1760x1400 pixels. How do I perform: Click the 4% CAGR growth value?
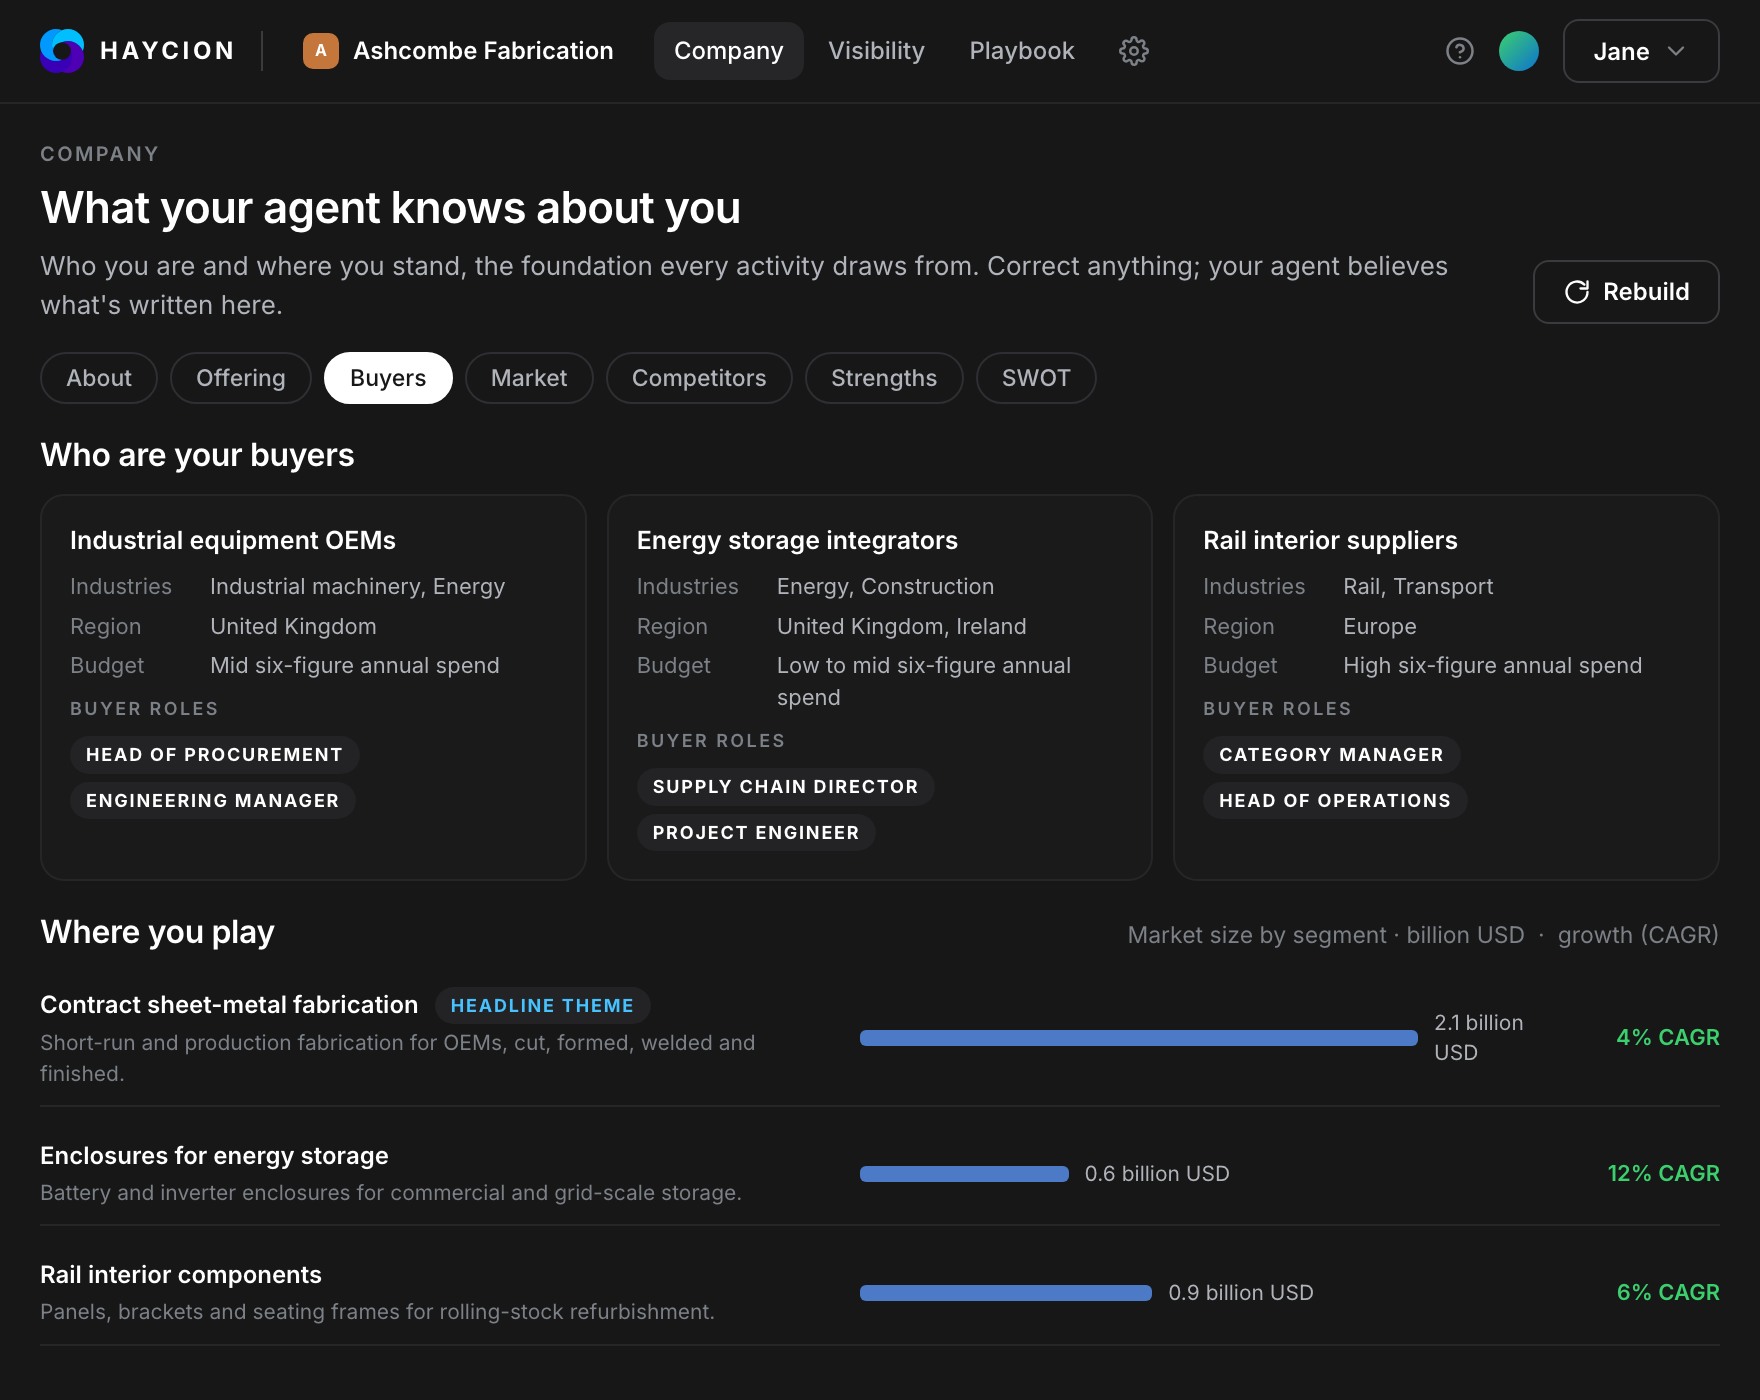[x=1668, y=1038]
